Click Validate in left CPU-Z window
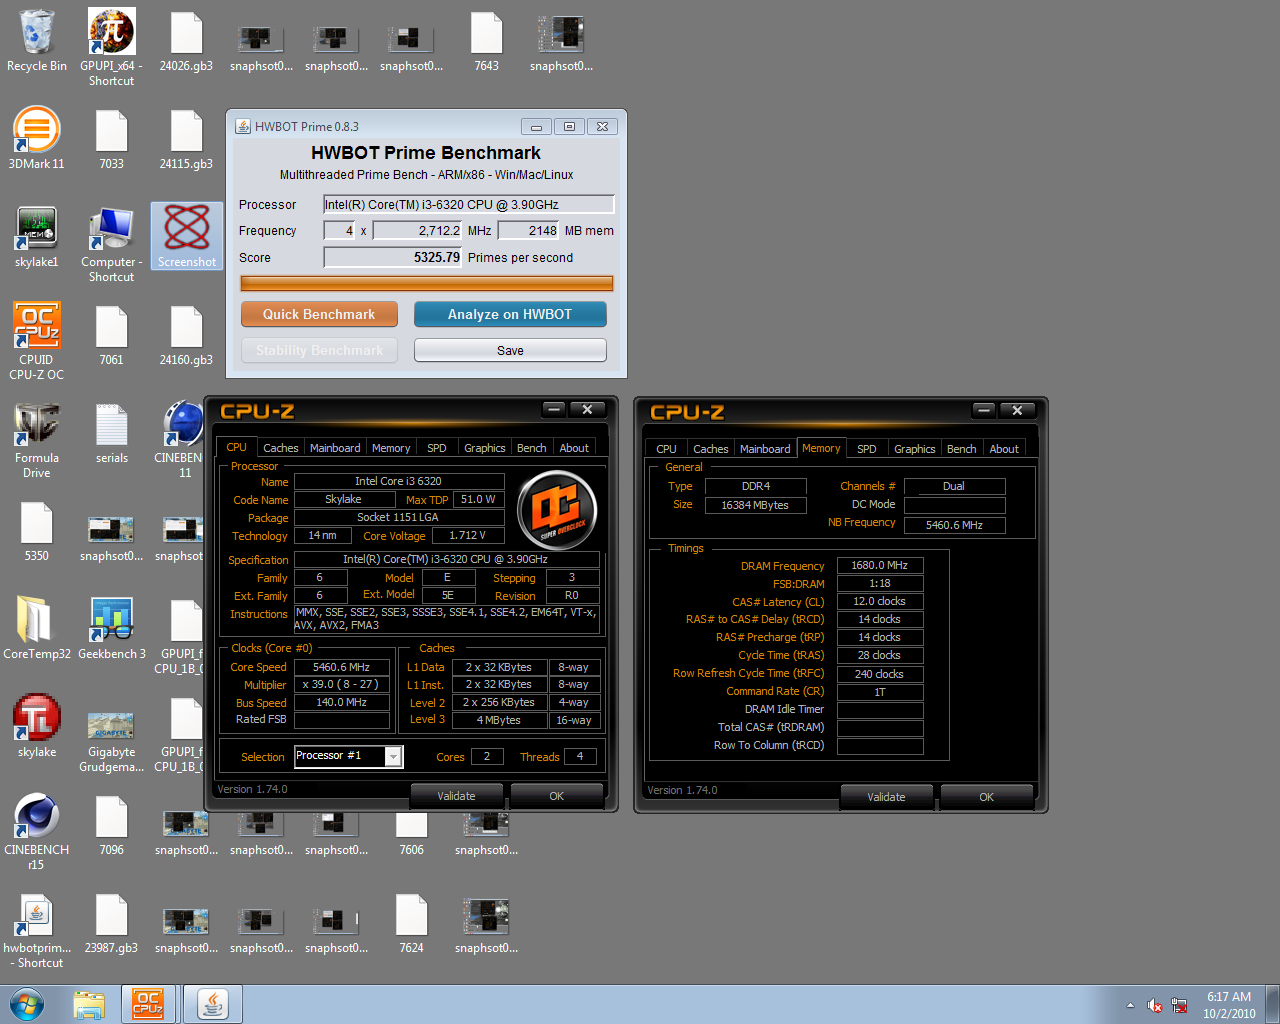The height and width of the screenshot is (1024, 1280). pos(456,796)
